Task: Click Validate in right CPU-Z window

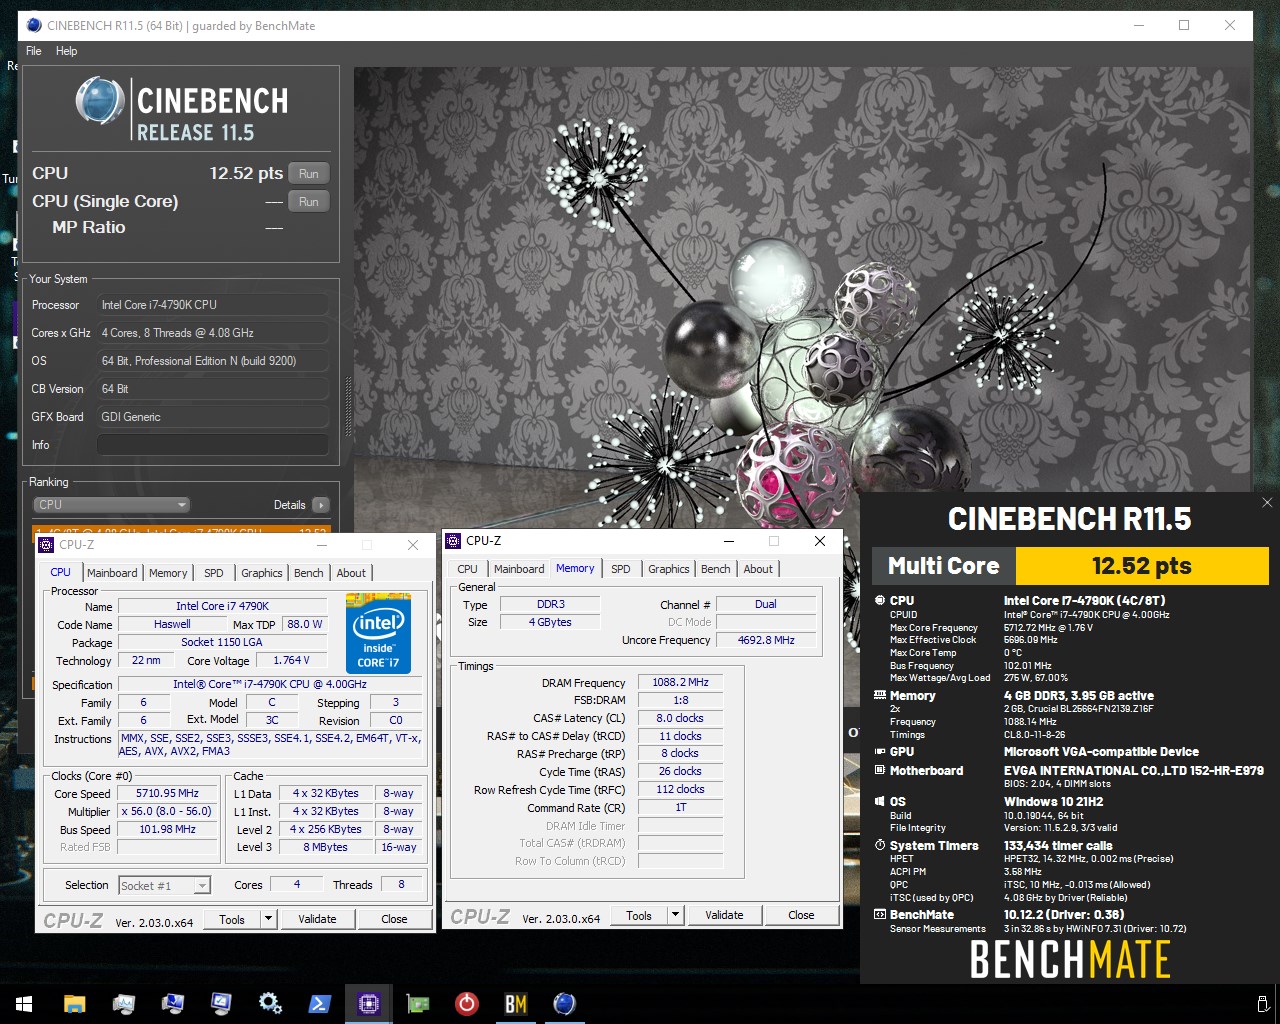Action: (x=724, y=915)
